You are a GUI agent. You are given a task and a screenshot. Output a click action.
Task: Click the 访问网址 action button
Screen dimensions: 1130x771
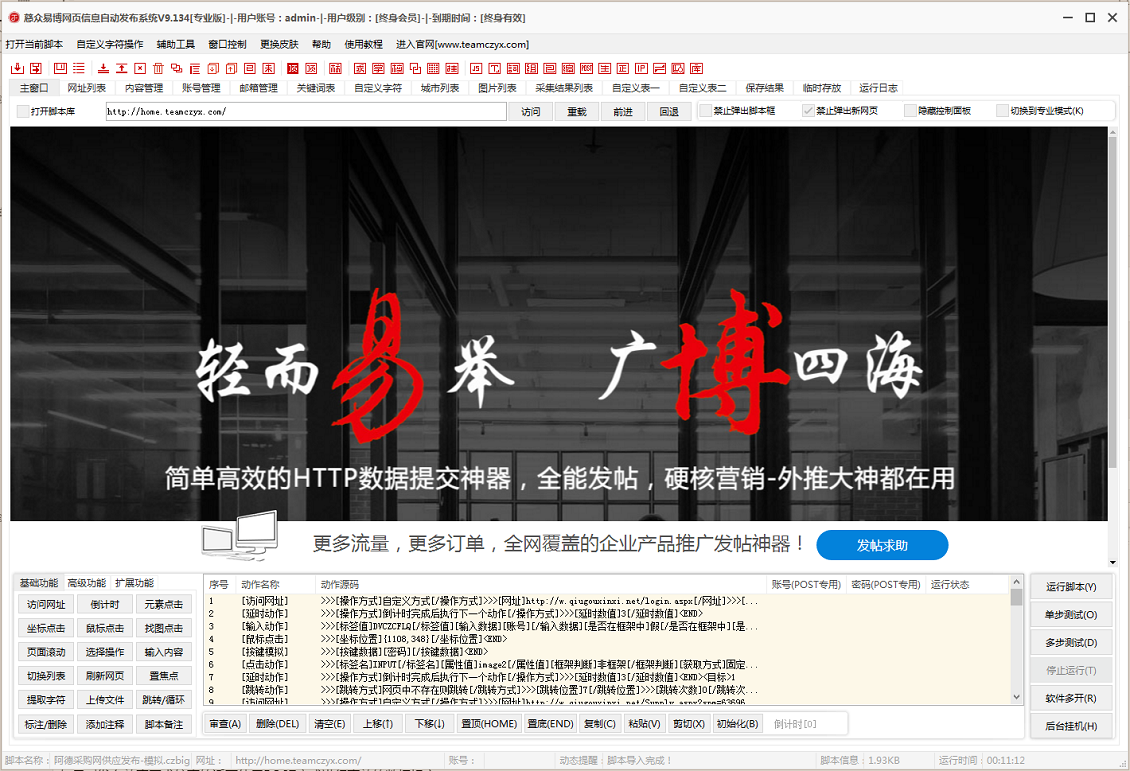(x=46, y=605)
